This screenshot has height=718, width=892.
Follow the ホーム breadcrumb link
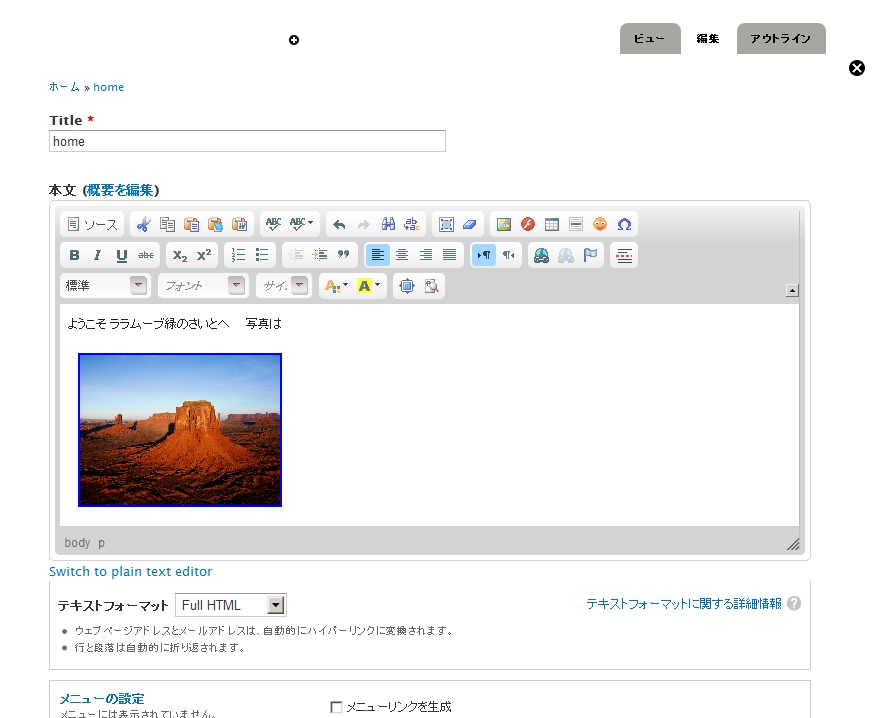64,87
